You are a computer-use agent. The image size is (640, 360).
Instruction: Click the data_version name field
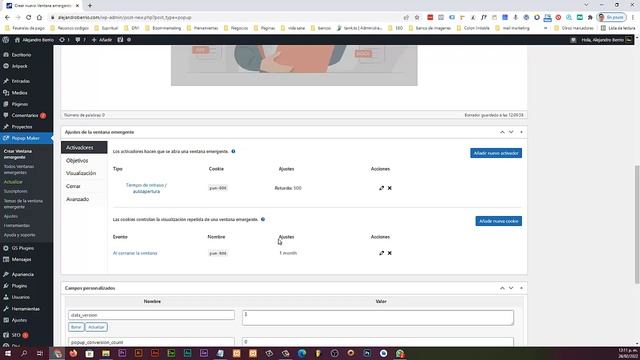coord(151,315)
